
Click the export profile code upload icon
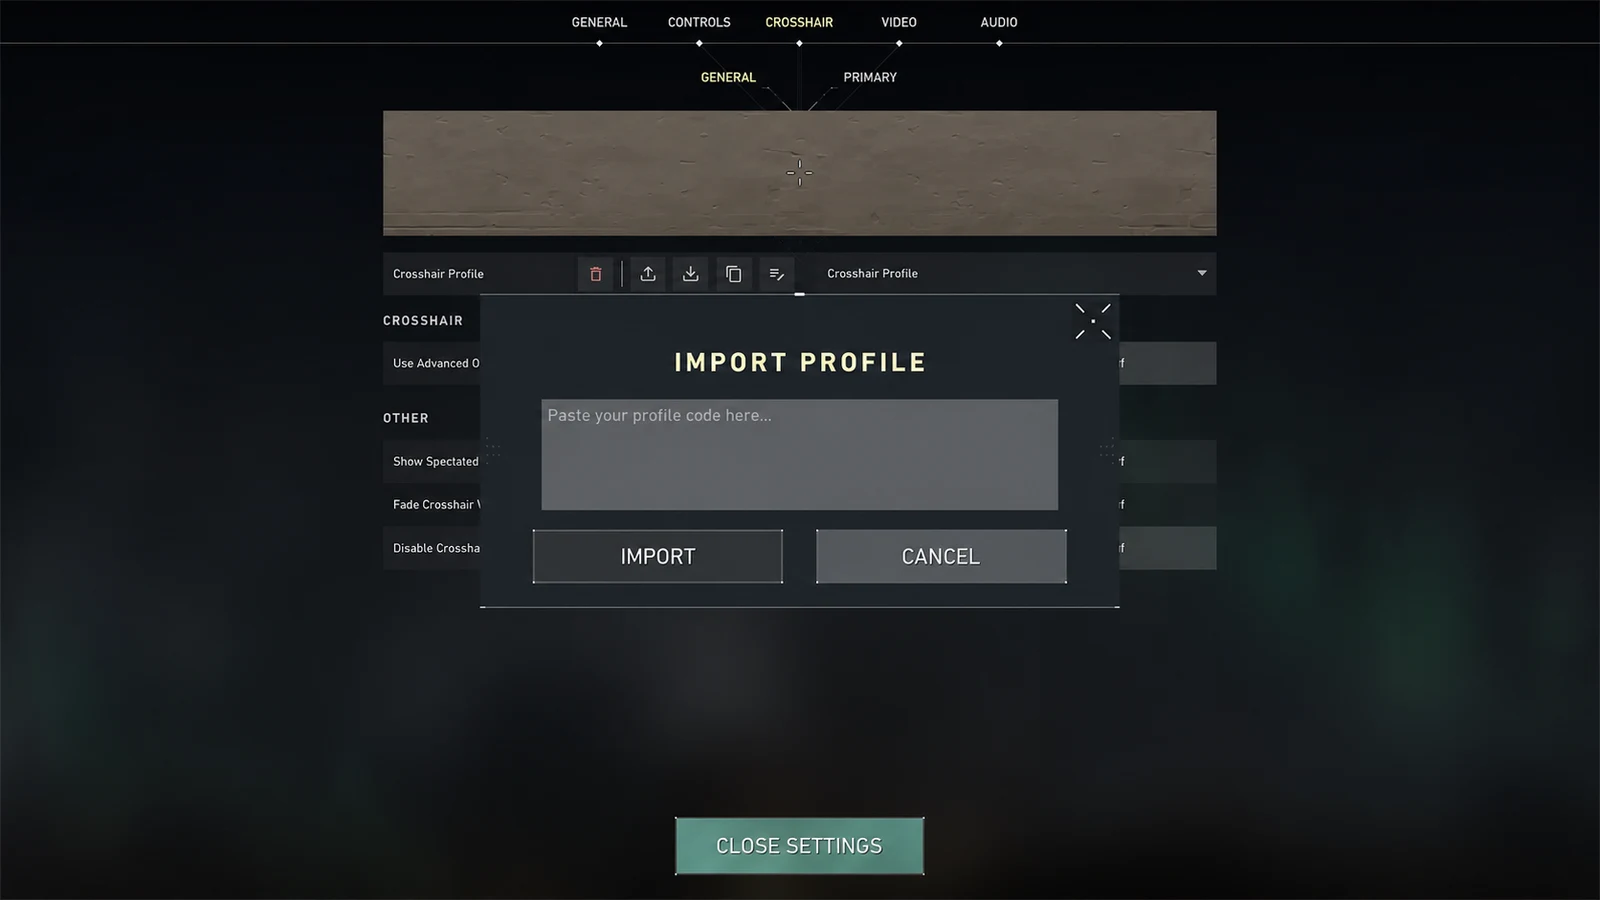[648, 274]
